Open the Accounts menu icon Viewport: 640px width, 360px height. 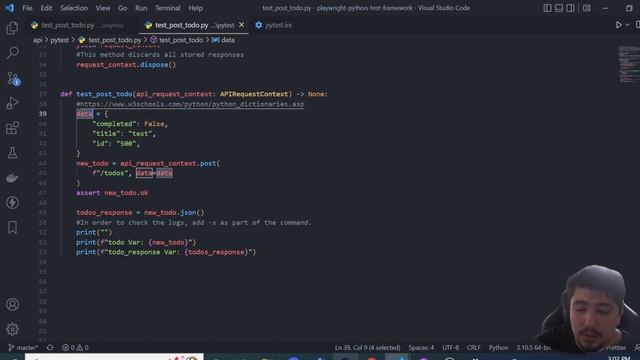click(12, 304)
